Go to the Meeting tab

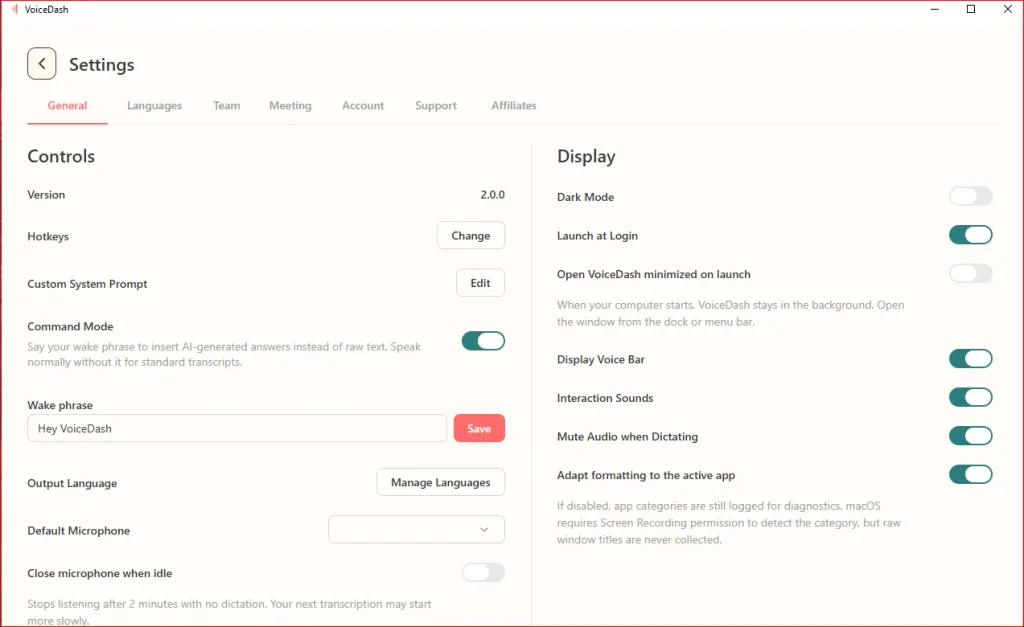tap(290, 106)
